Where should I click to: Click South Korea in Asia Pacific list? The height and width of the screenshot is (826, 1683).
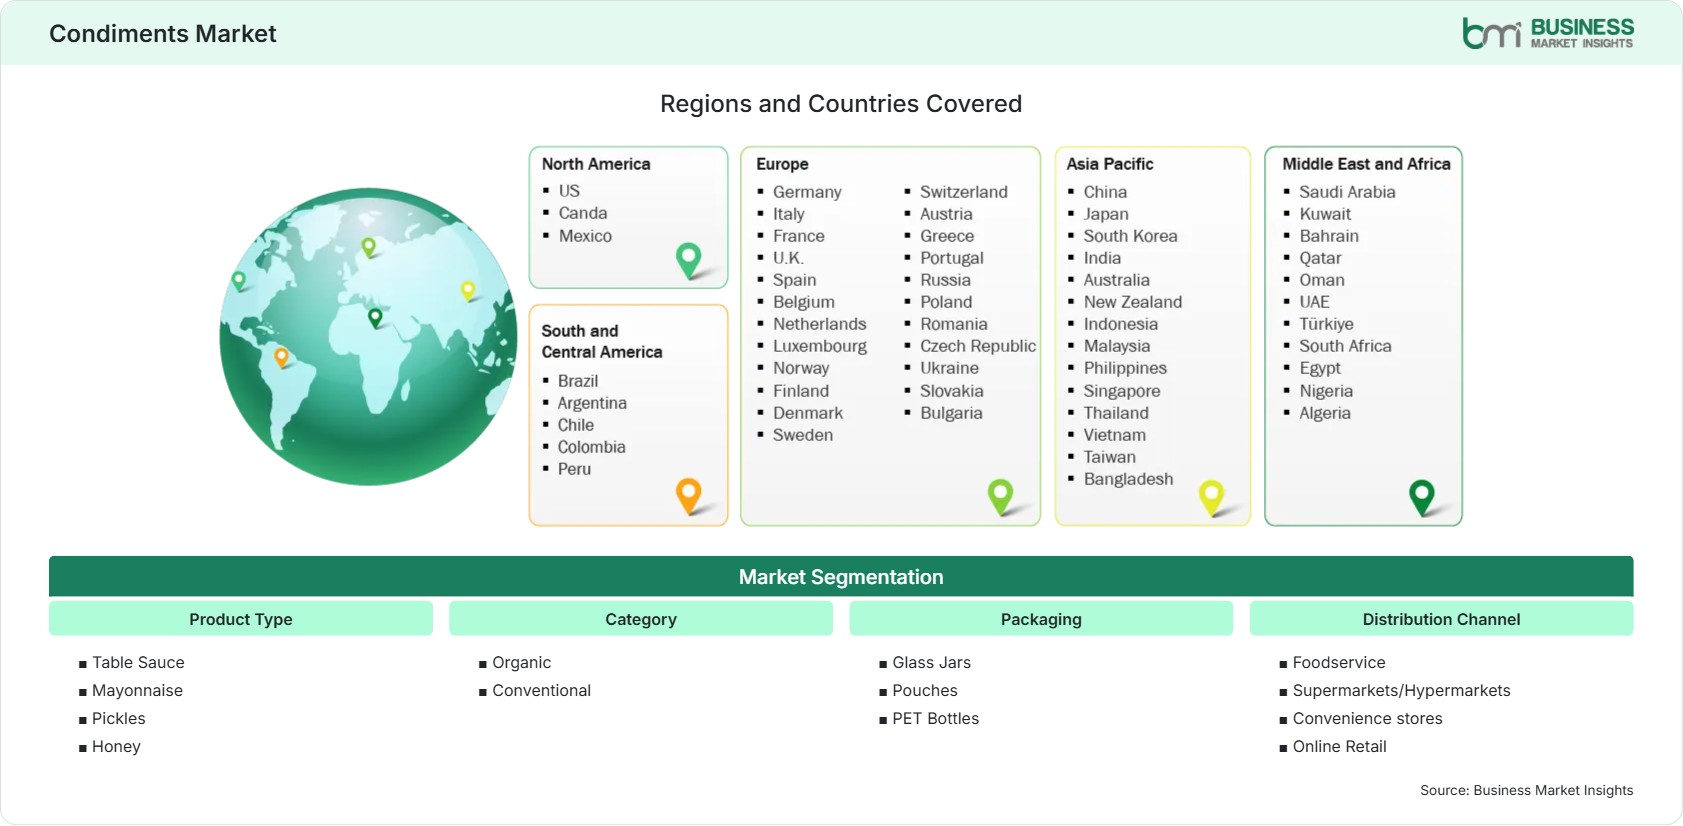1130,236
